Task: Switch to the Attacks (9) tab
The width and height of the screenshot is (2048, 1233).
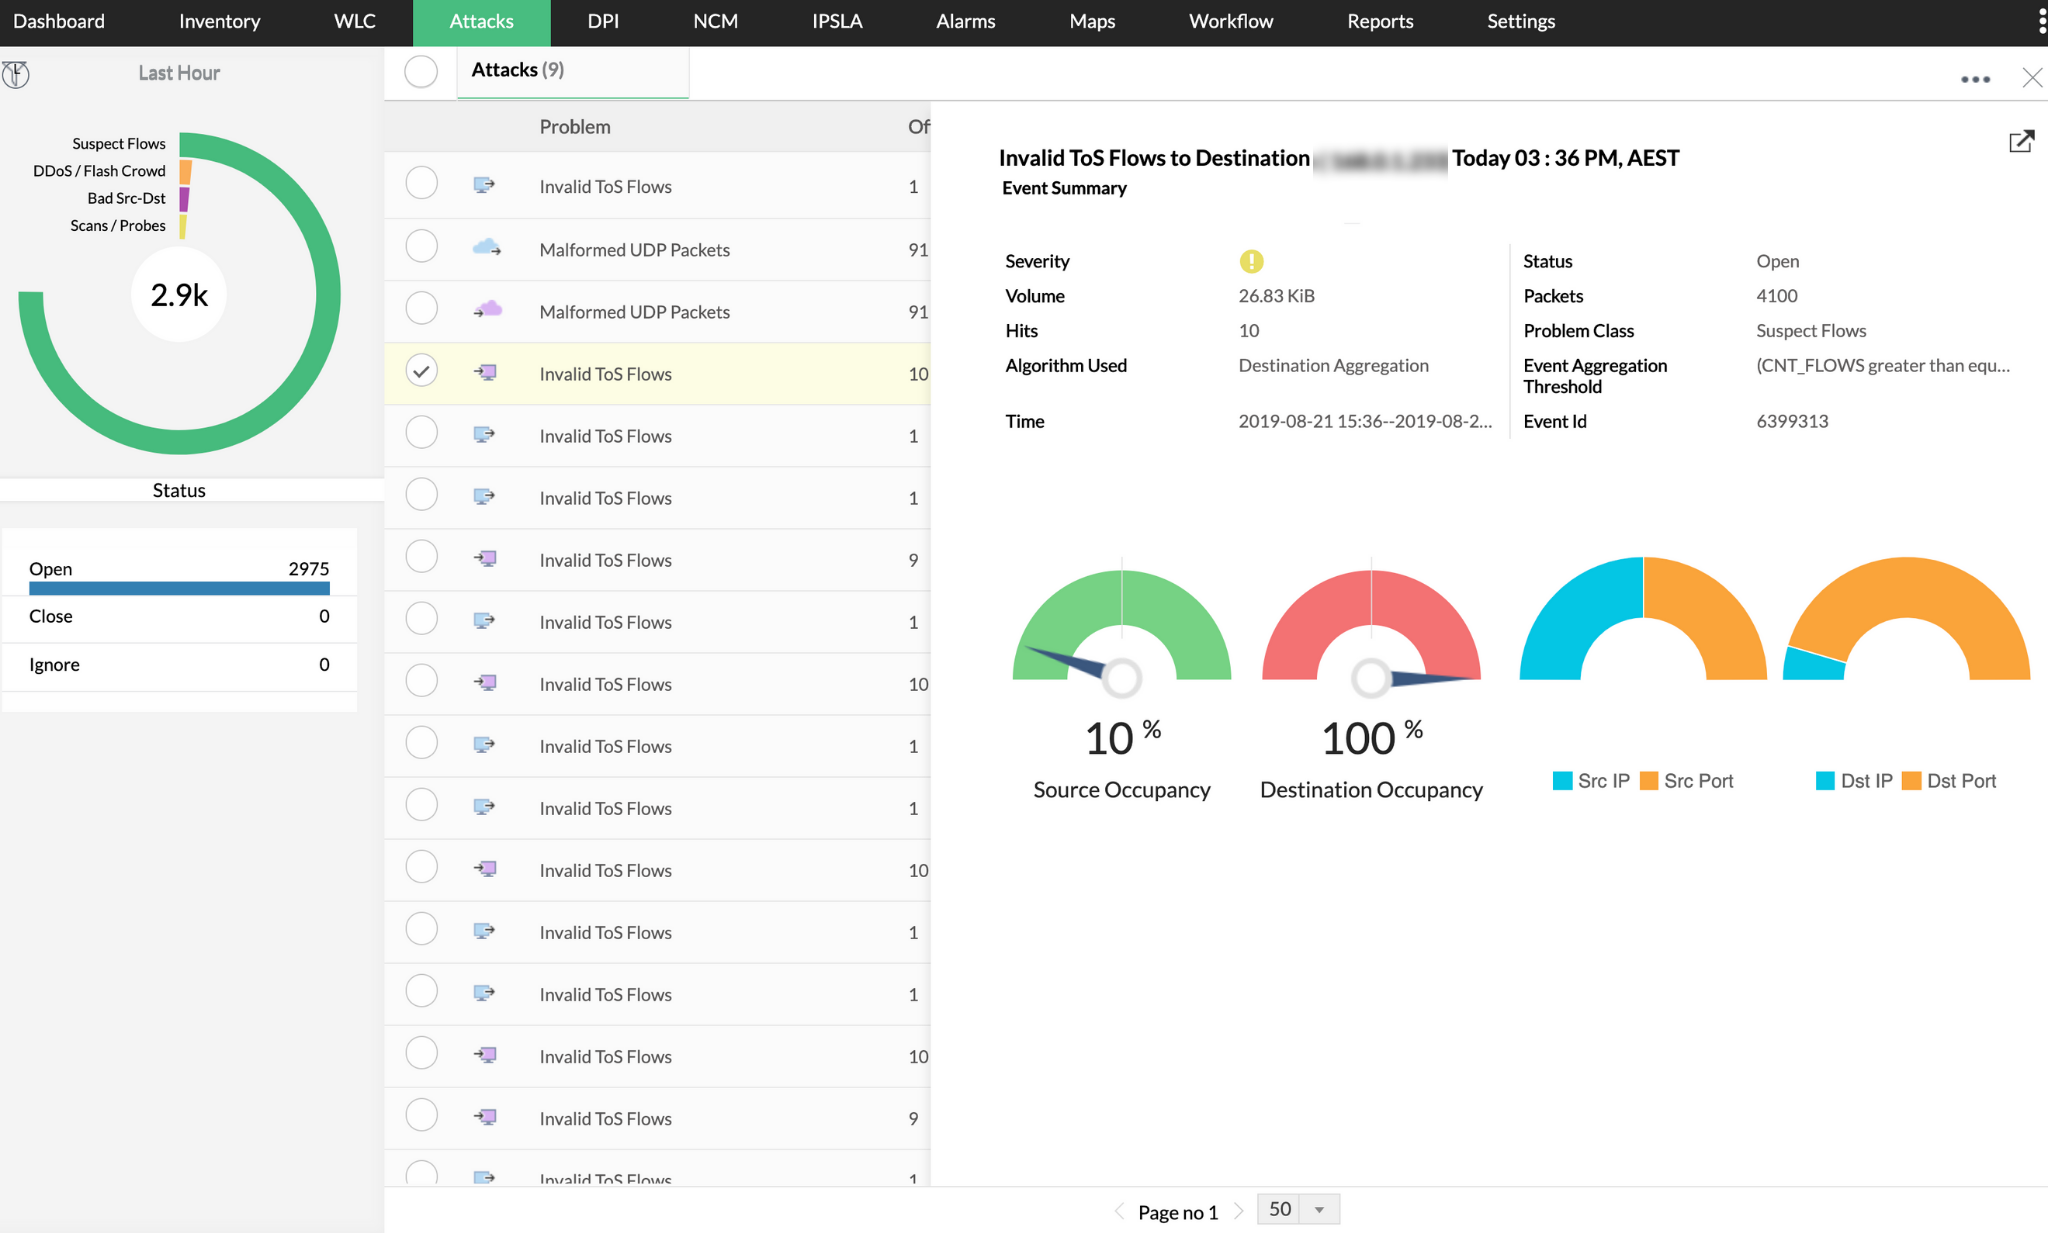Action: point(517,70)
